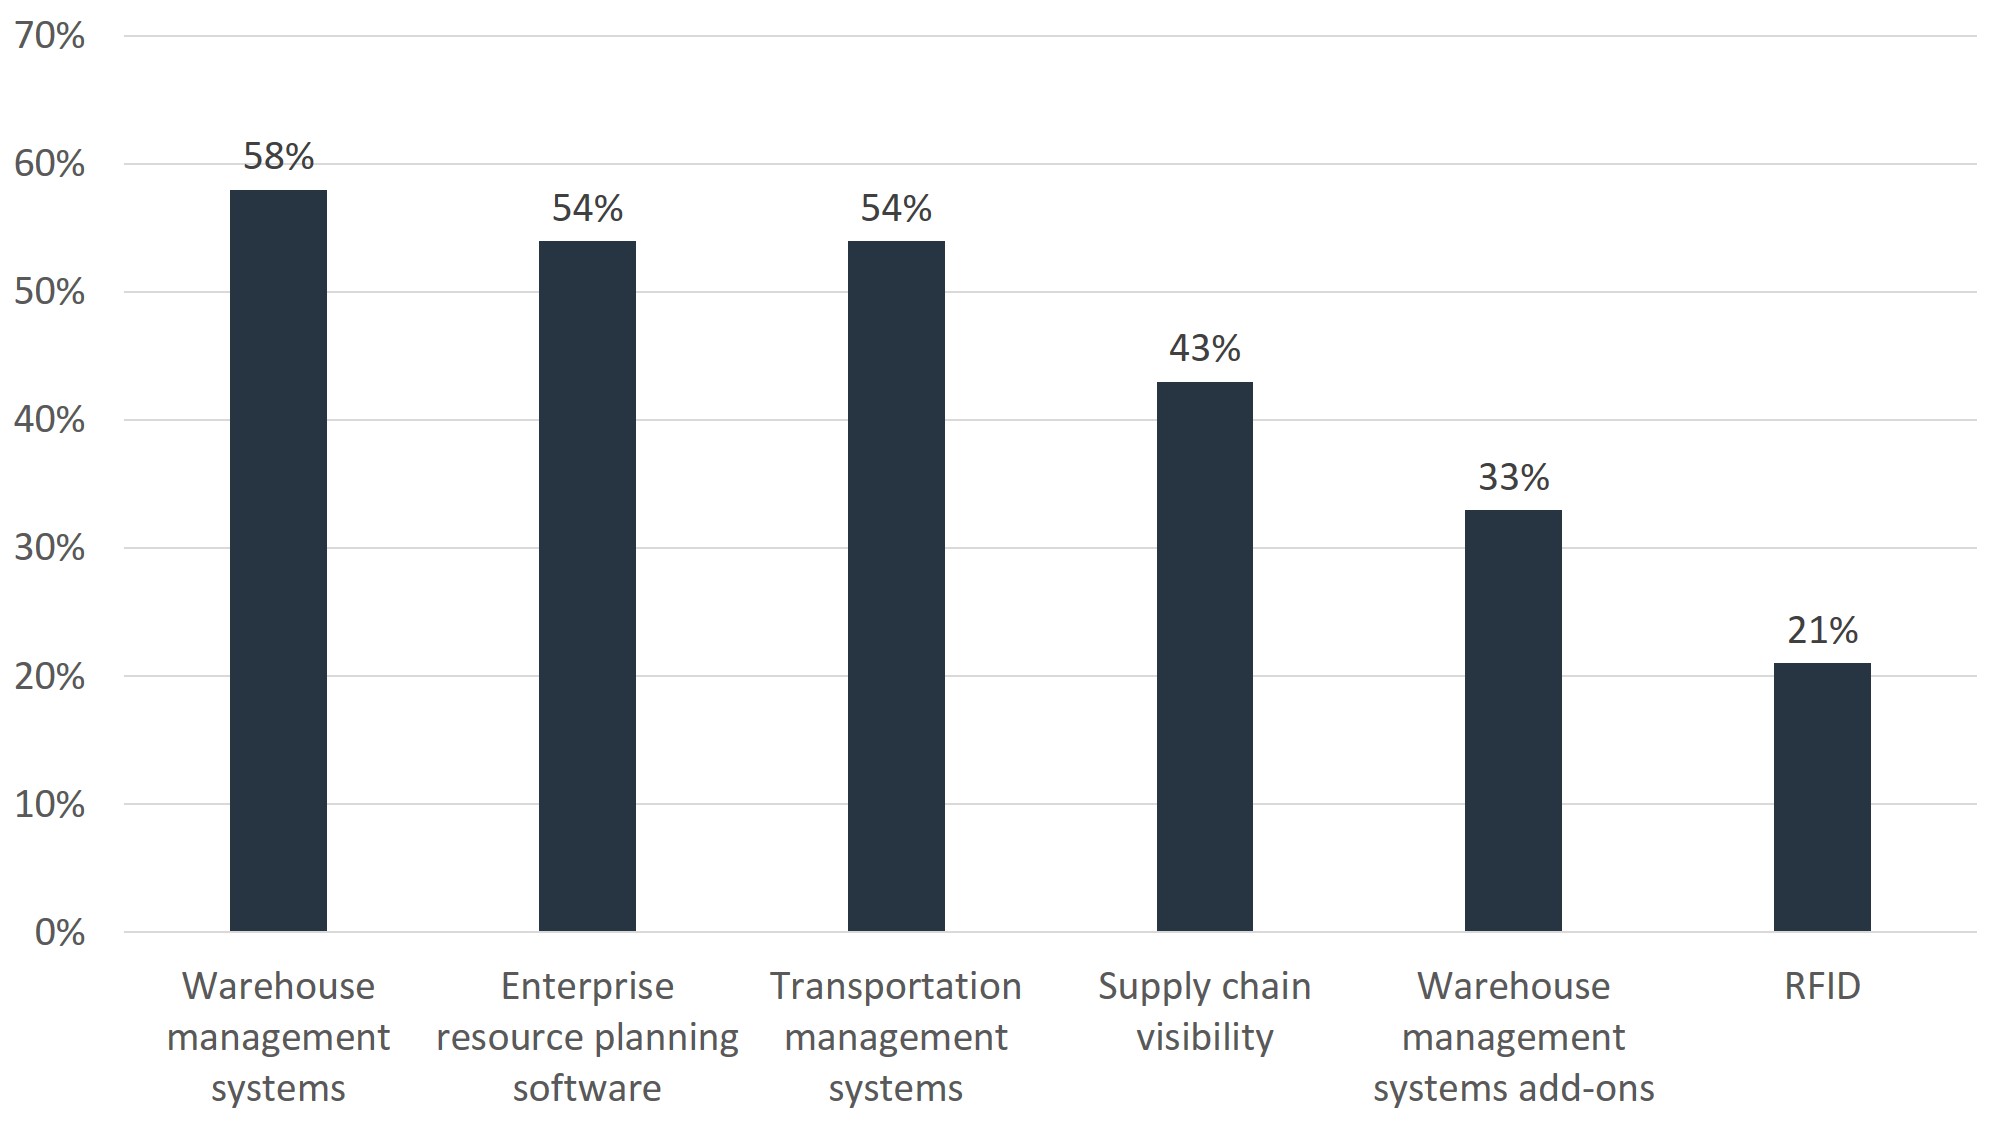Click the 0% y-axis tick label

point(60,932)
